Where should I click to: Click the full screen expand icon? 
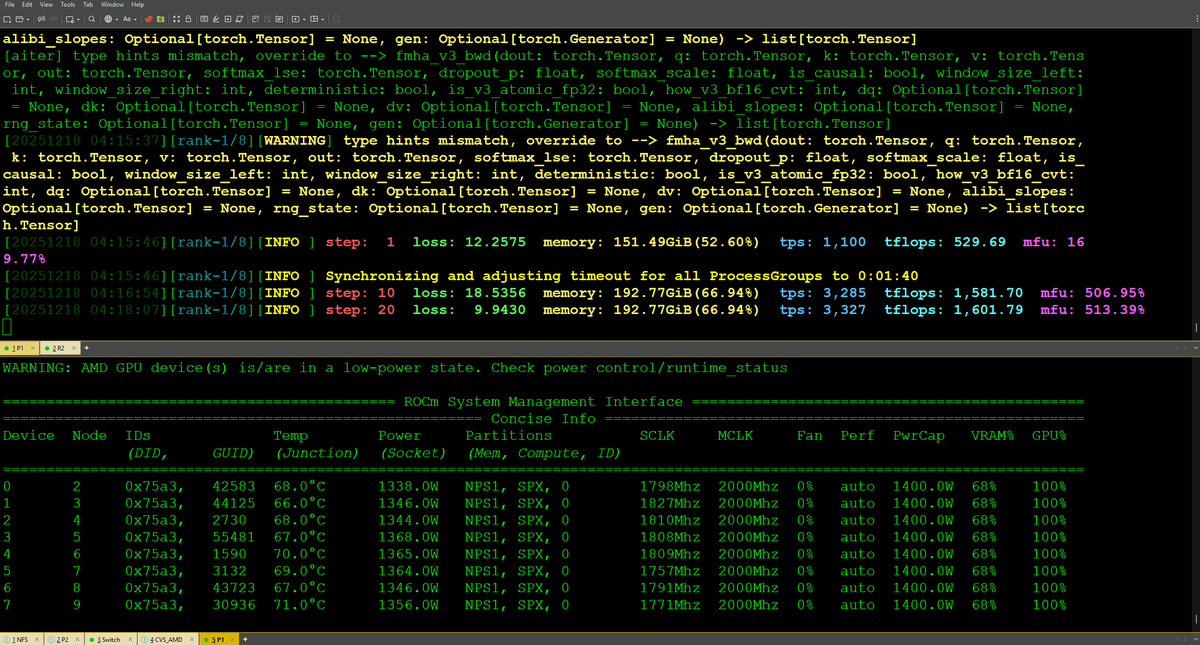(176, 19)
